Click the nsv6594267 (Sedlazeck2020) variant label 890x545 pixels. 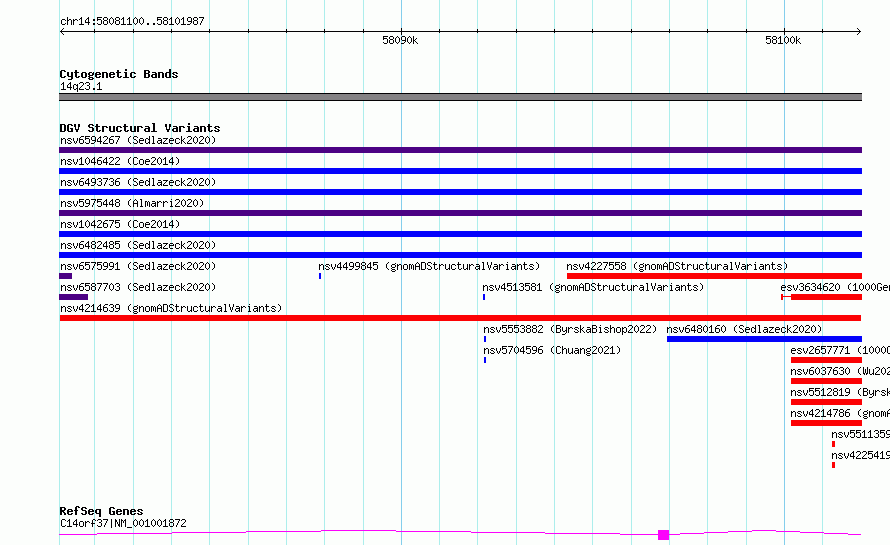[138, 140]
